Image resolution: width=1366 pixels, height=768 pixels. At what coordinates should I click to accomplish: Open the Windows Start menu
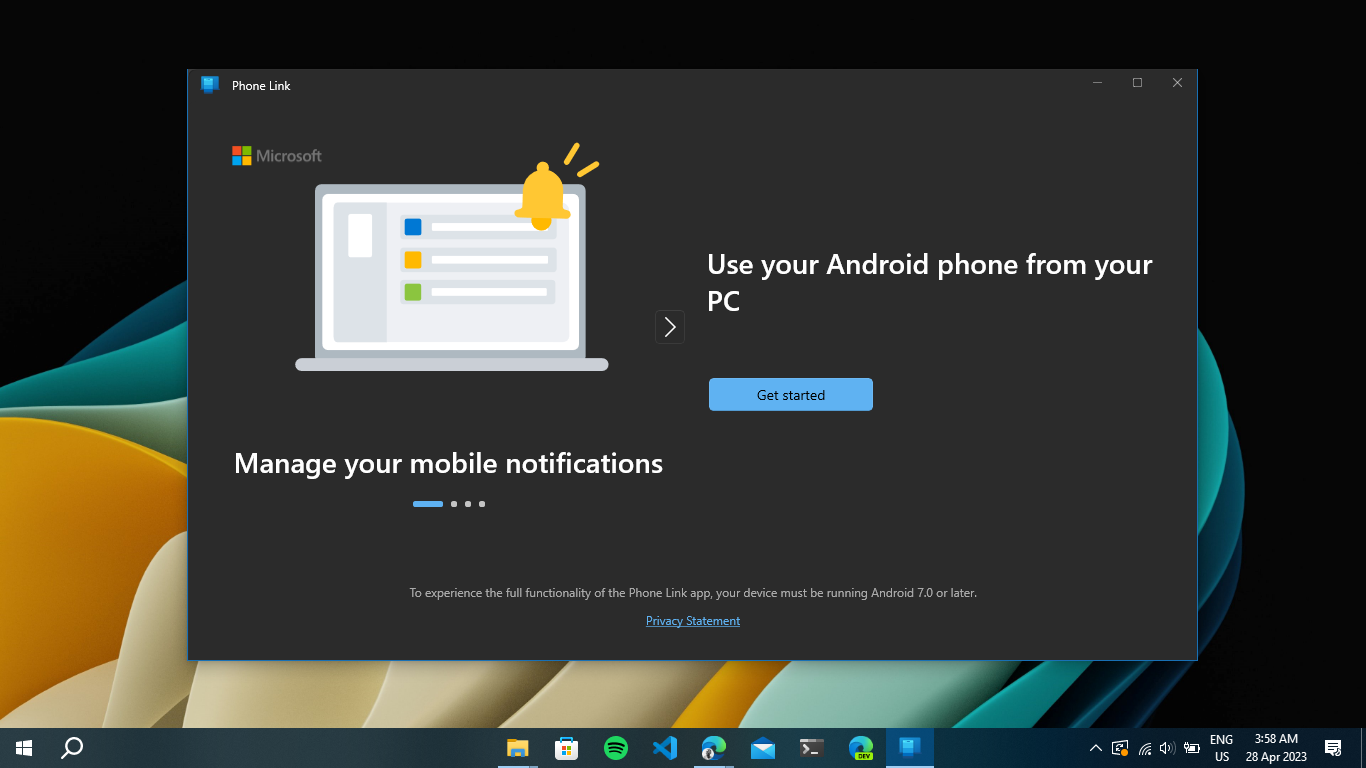click(24, 748)
